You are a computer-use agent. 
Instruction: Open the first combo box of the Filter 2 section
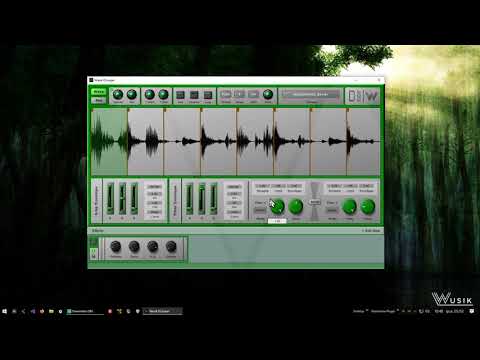[334, 186]
